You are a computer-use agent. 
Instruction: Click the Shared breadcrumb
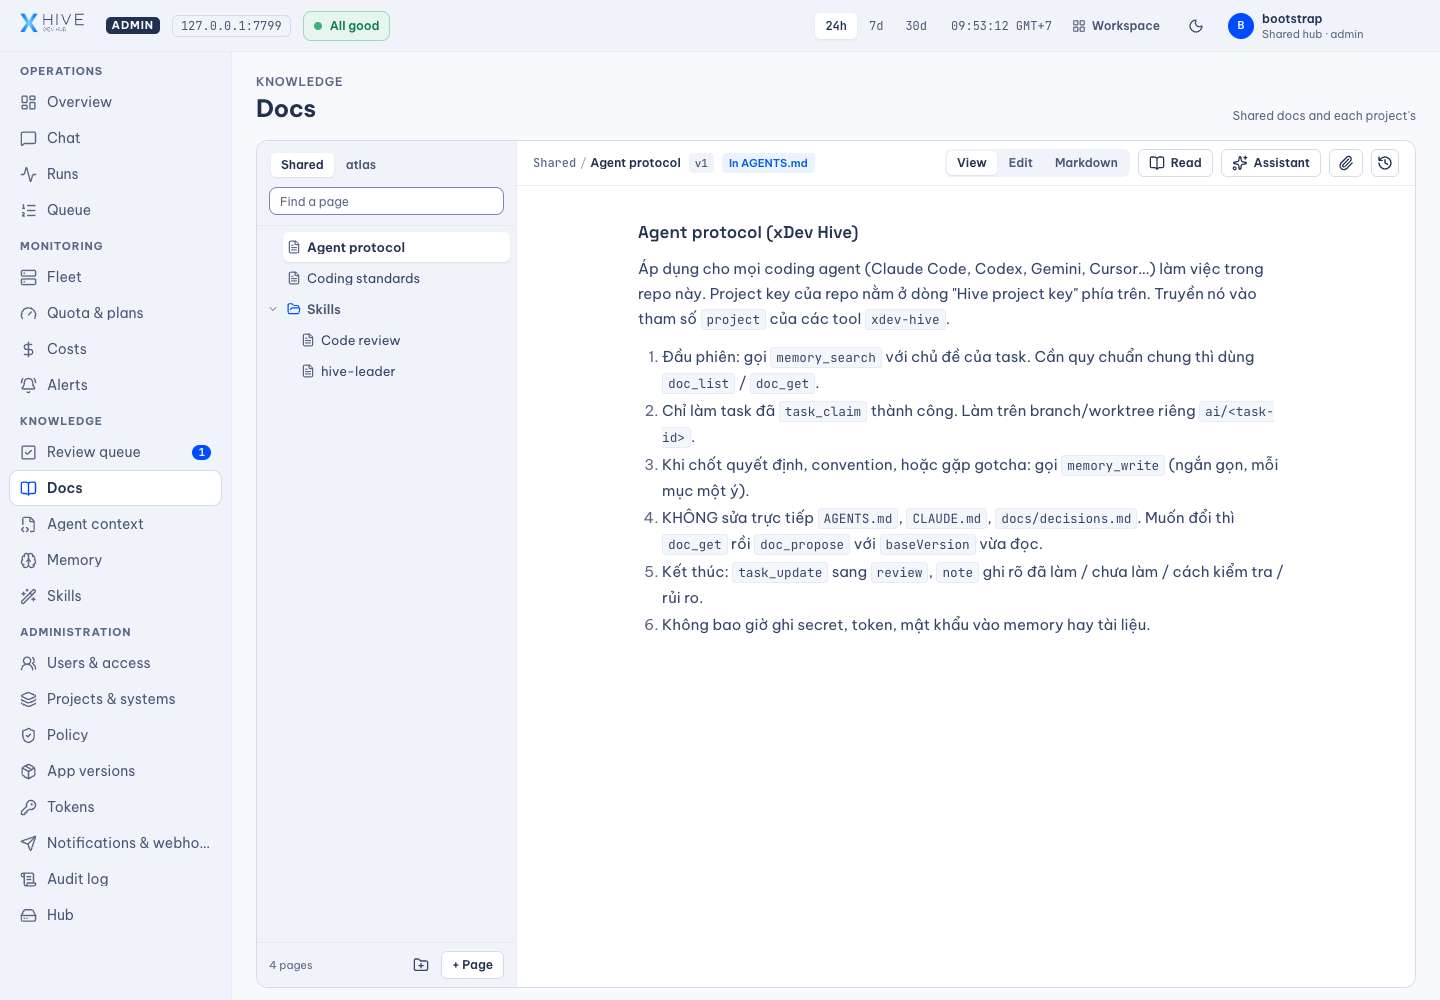coord(554,163)
